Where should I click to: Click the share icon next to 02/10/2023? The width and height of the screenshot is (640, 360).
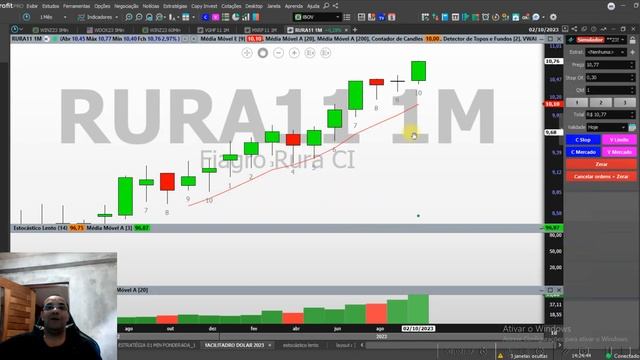pos(574,29)
